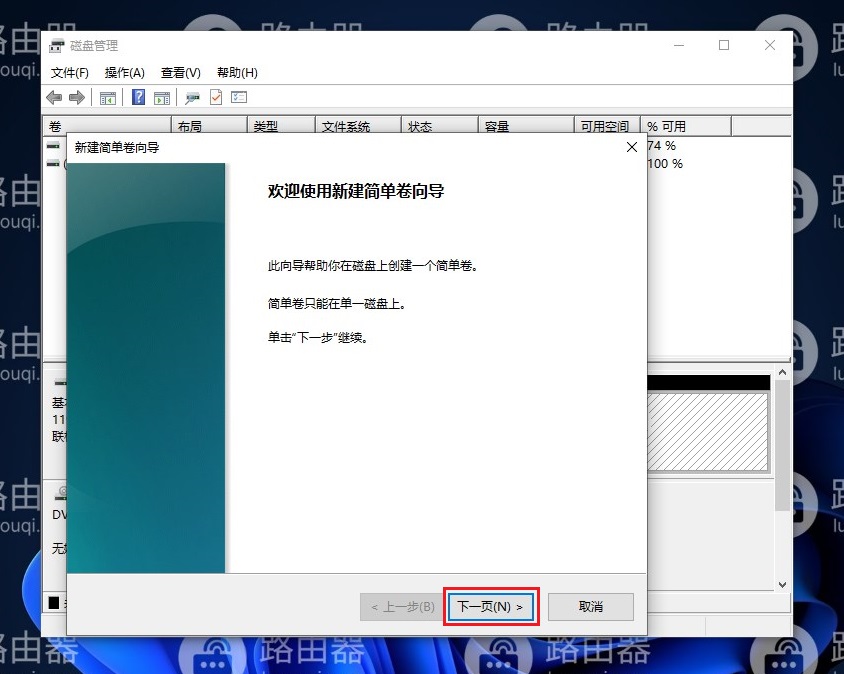Viewport: 844px width, 674px height.
Task: Click the vertical scrollbar thumb in disk pane
Action: (783, 445)
